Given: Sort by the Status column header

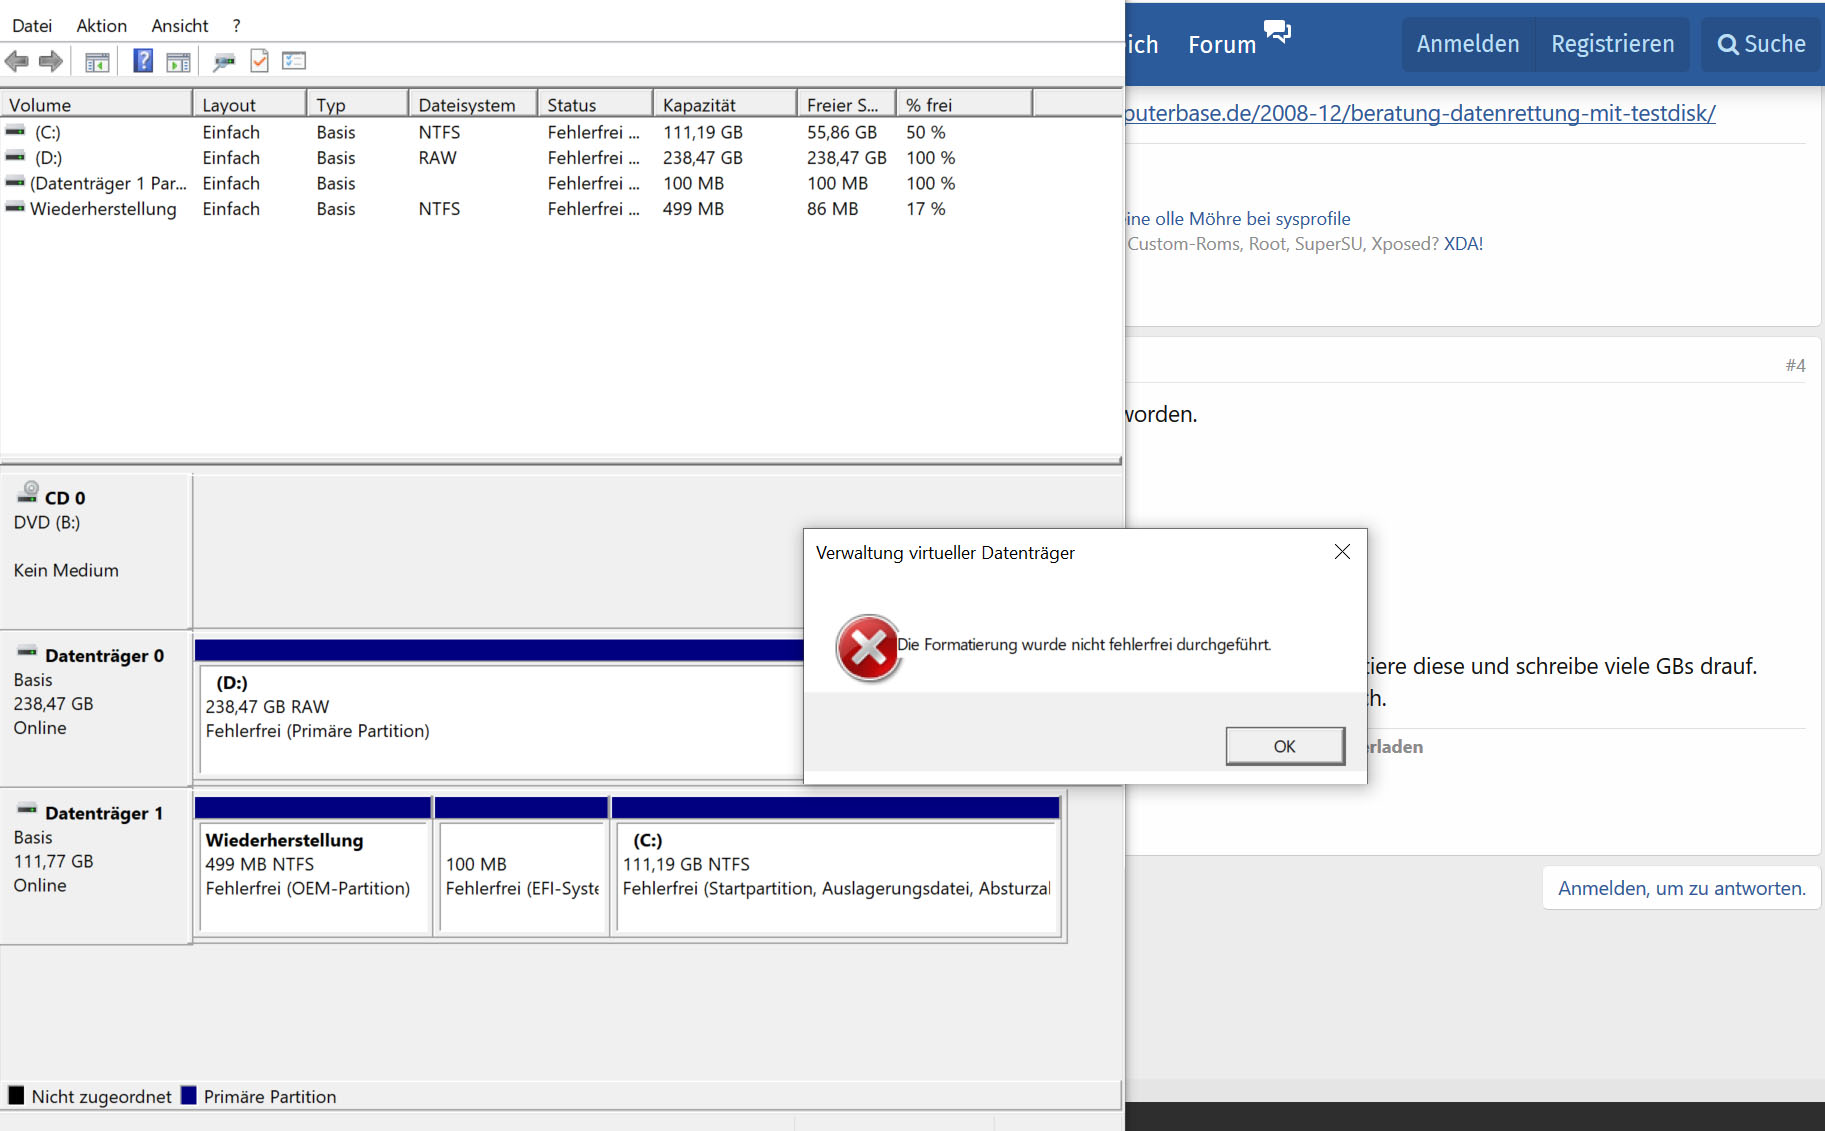Looking at the screenshot, I should [x=596, y=104].
